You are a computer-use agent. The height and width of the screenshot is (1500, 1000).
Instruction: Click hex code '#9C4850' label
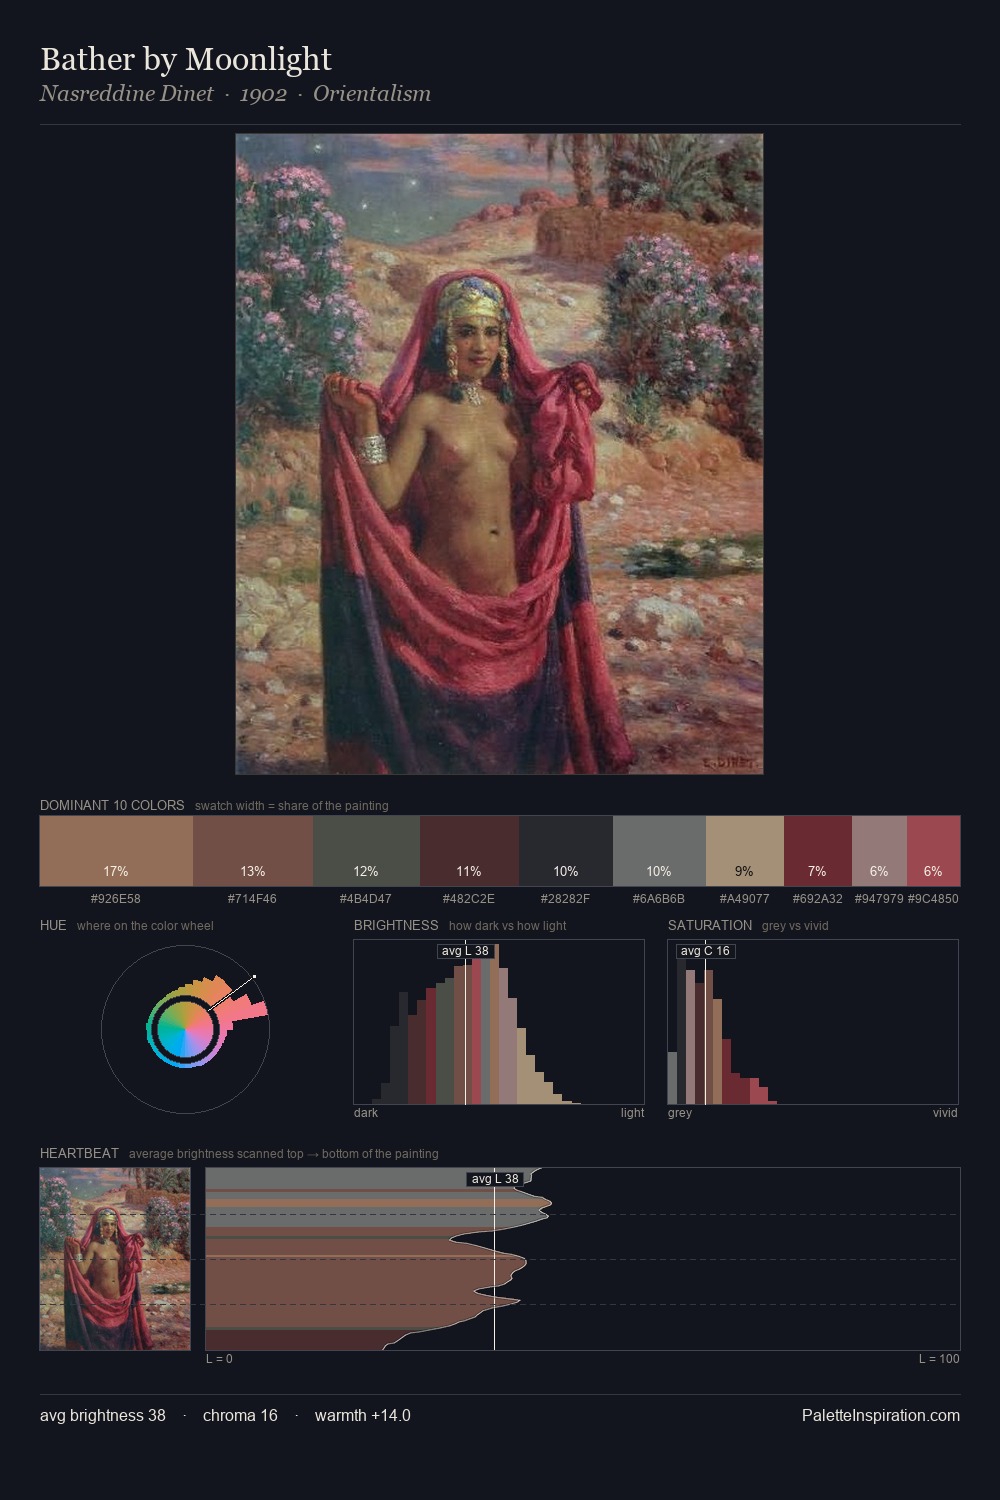pos(933,899)
